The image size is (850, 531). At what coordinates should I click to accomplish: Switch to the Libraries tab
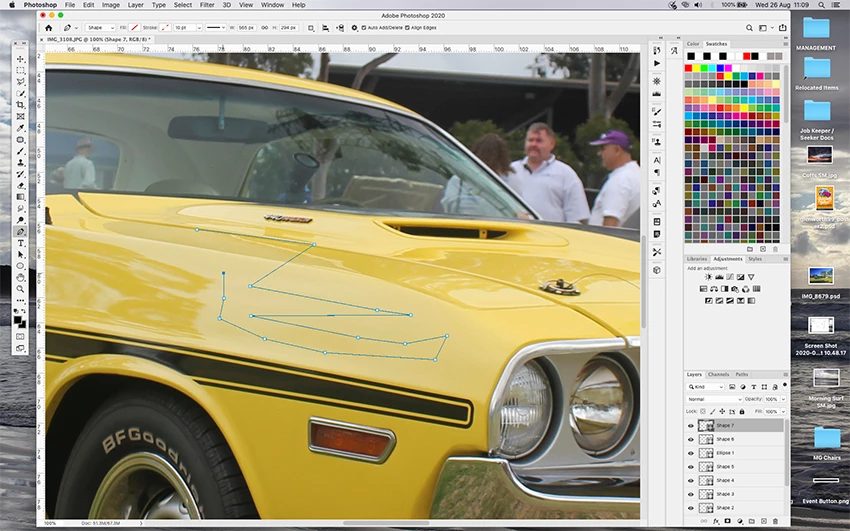click(x=697, y=259)
